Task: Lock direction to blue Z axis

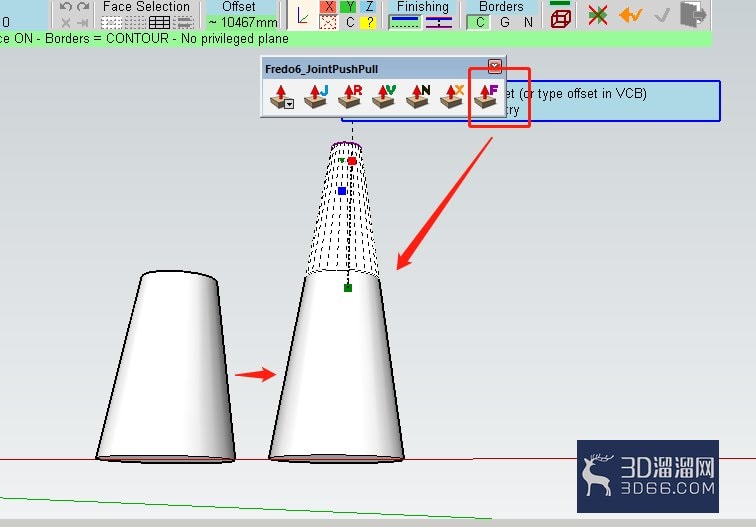Action: [369, 7]
